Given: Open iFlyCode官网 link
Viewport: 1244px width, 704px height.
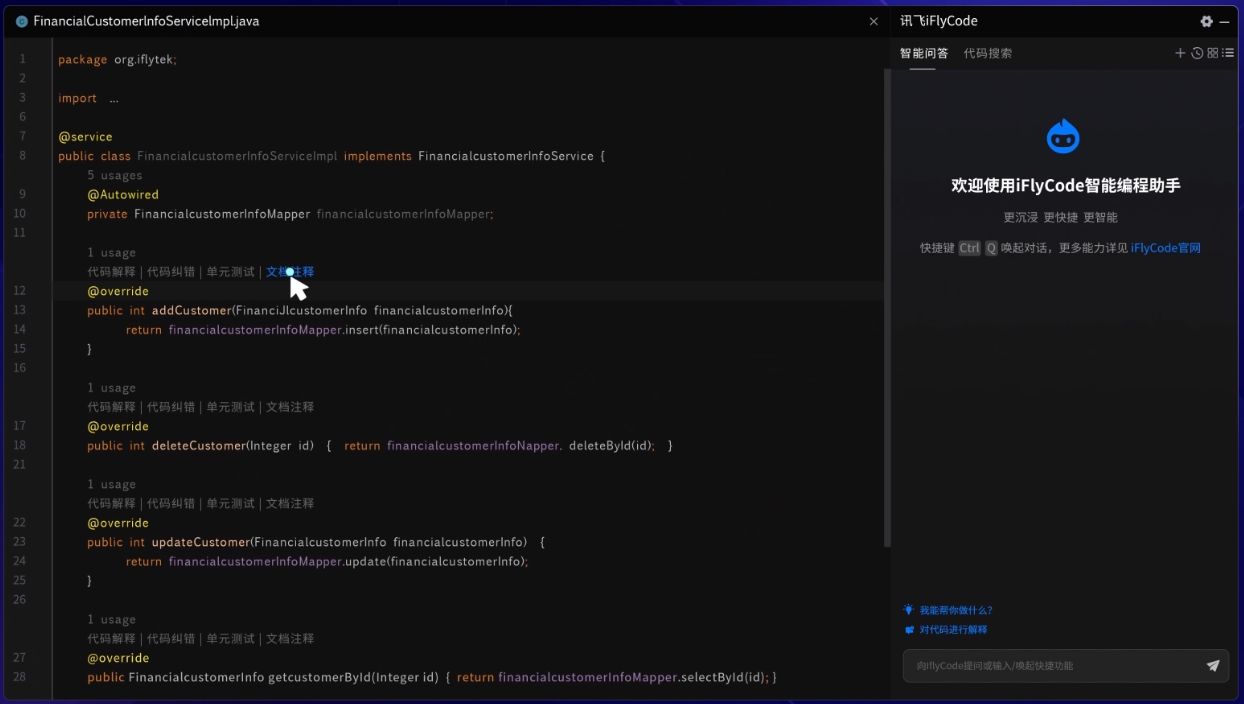Looking at the screenshot, I should click(1166, 248).
